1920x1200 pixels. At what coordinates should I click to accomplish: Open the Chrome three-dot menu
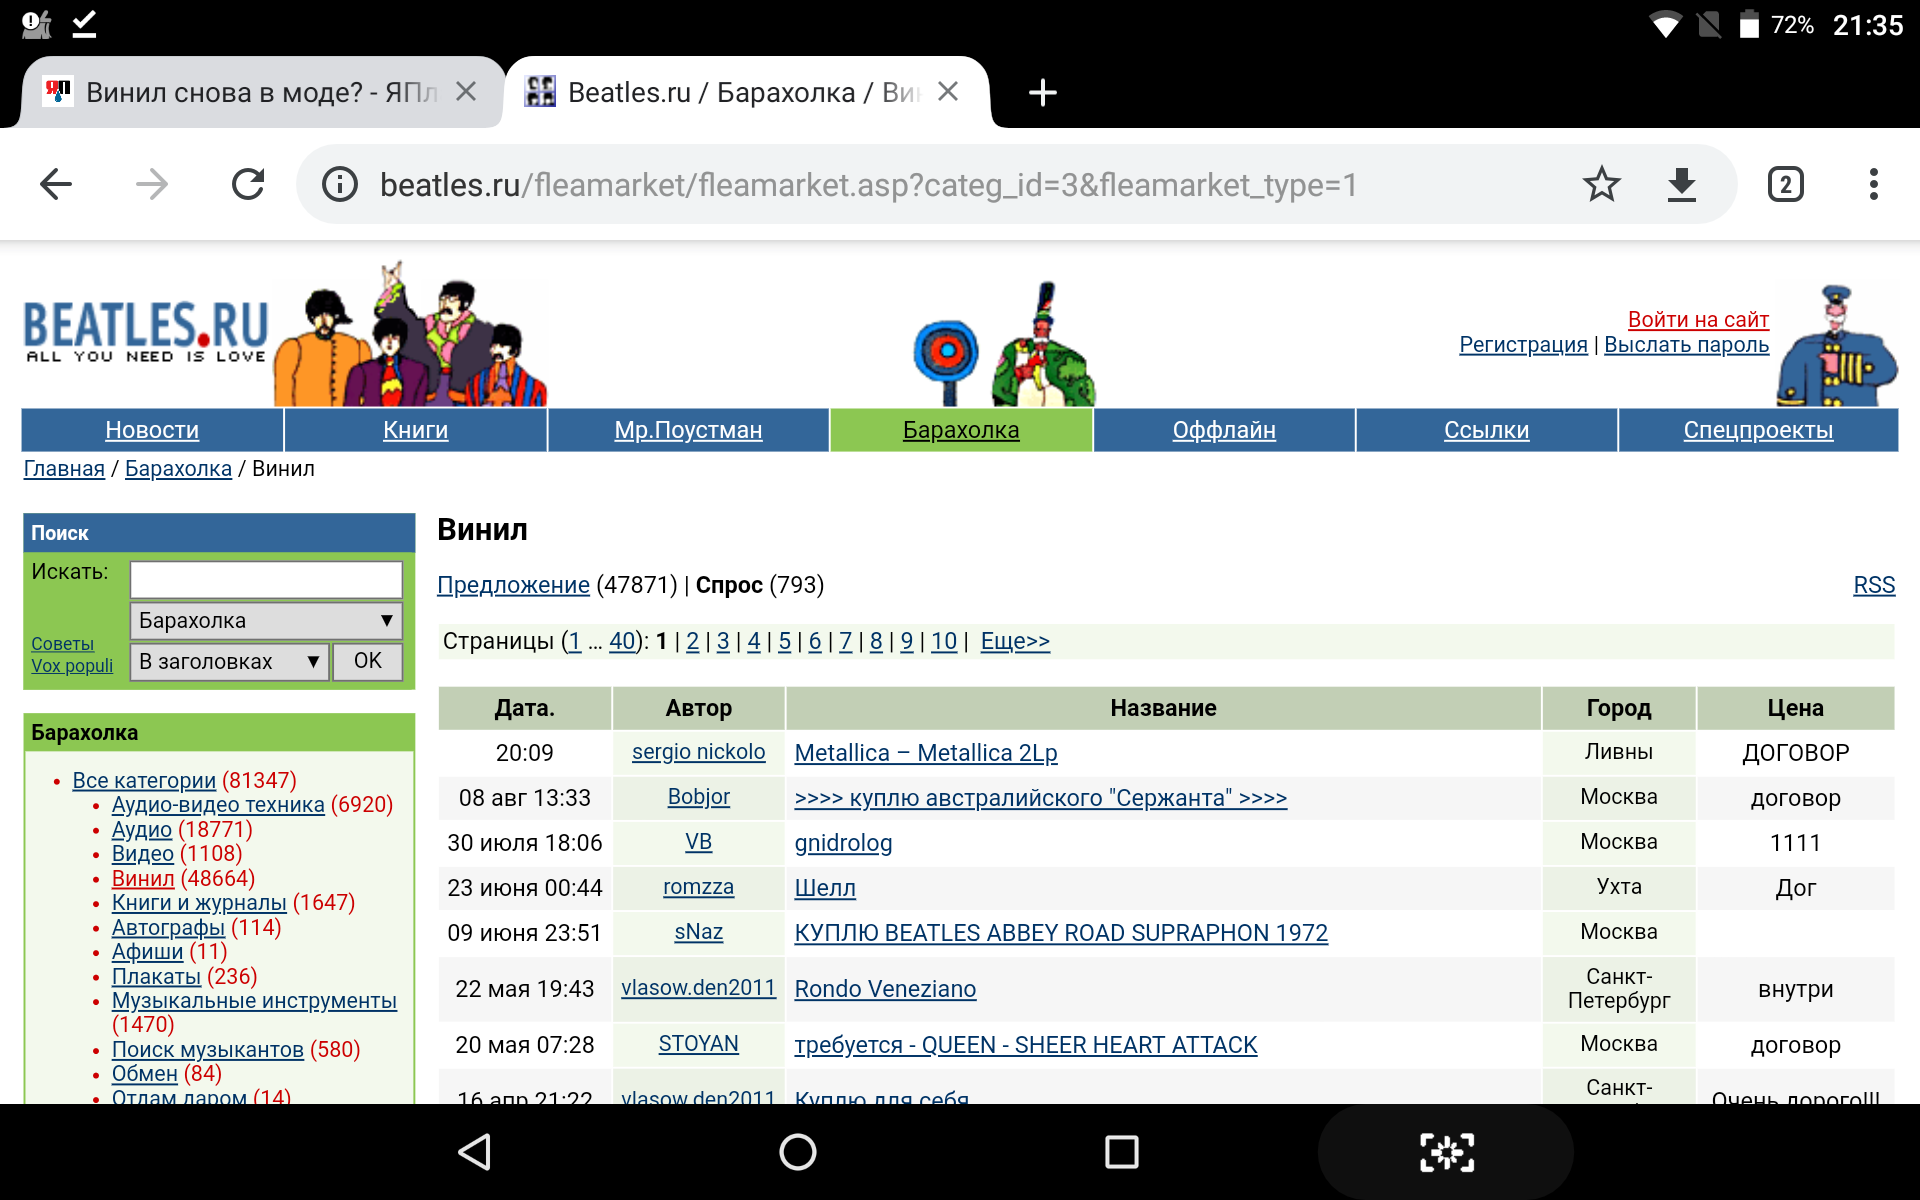(1874, 184)
